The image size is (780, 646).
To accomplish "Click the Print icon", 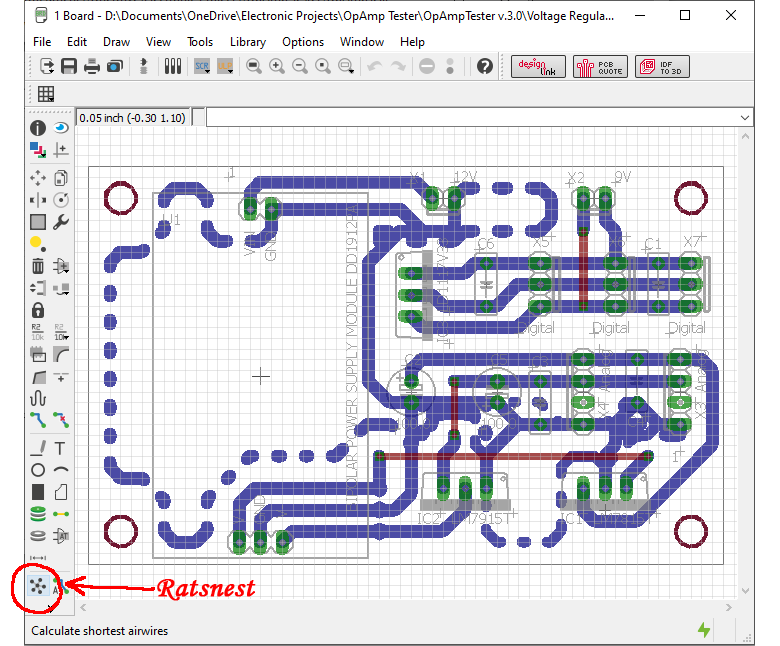I will coord(92,66).
